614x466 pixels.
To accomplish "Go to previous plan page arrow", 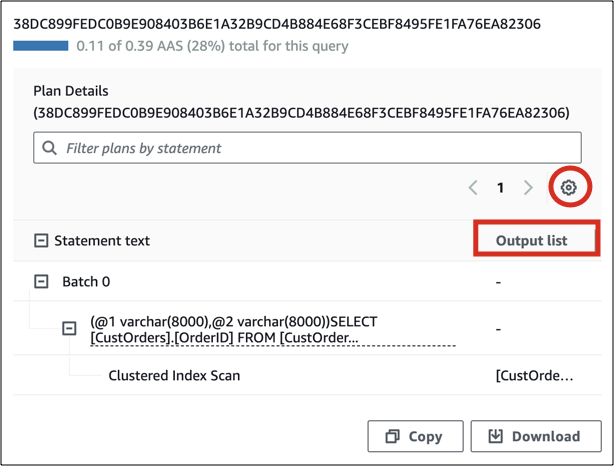I will point(474,188).
